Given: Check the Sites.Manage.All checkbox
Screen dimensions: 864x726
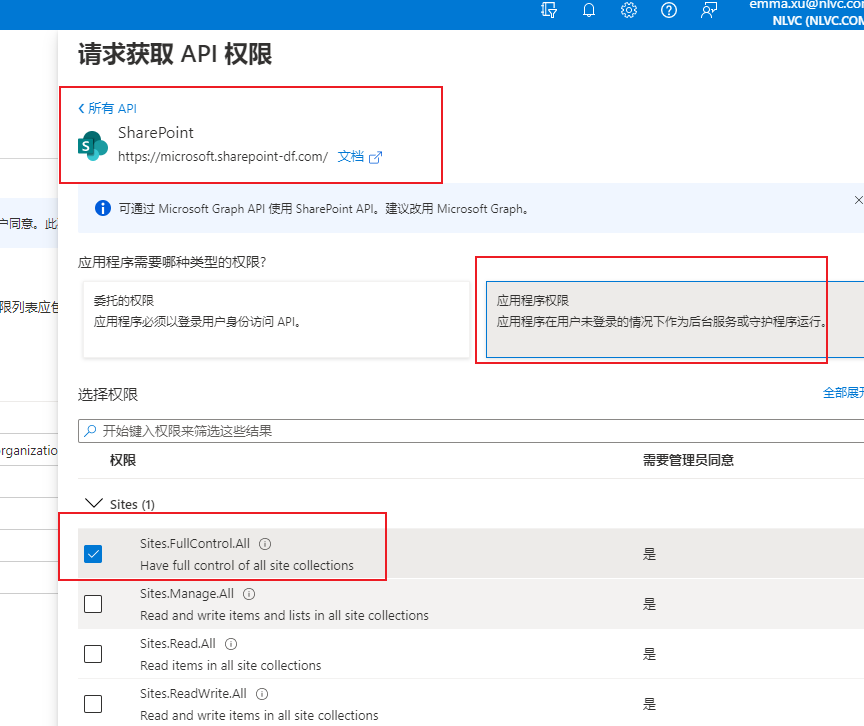Looking at the screenshot, I should point(93,604).
